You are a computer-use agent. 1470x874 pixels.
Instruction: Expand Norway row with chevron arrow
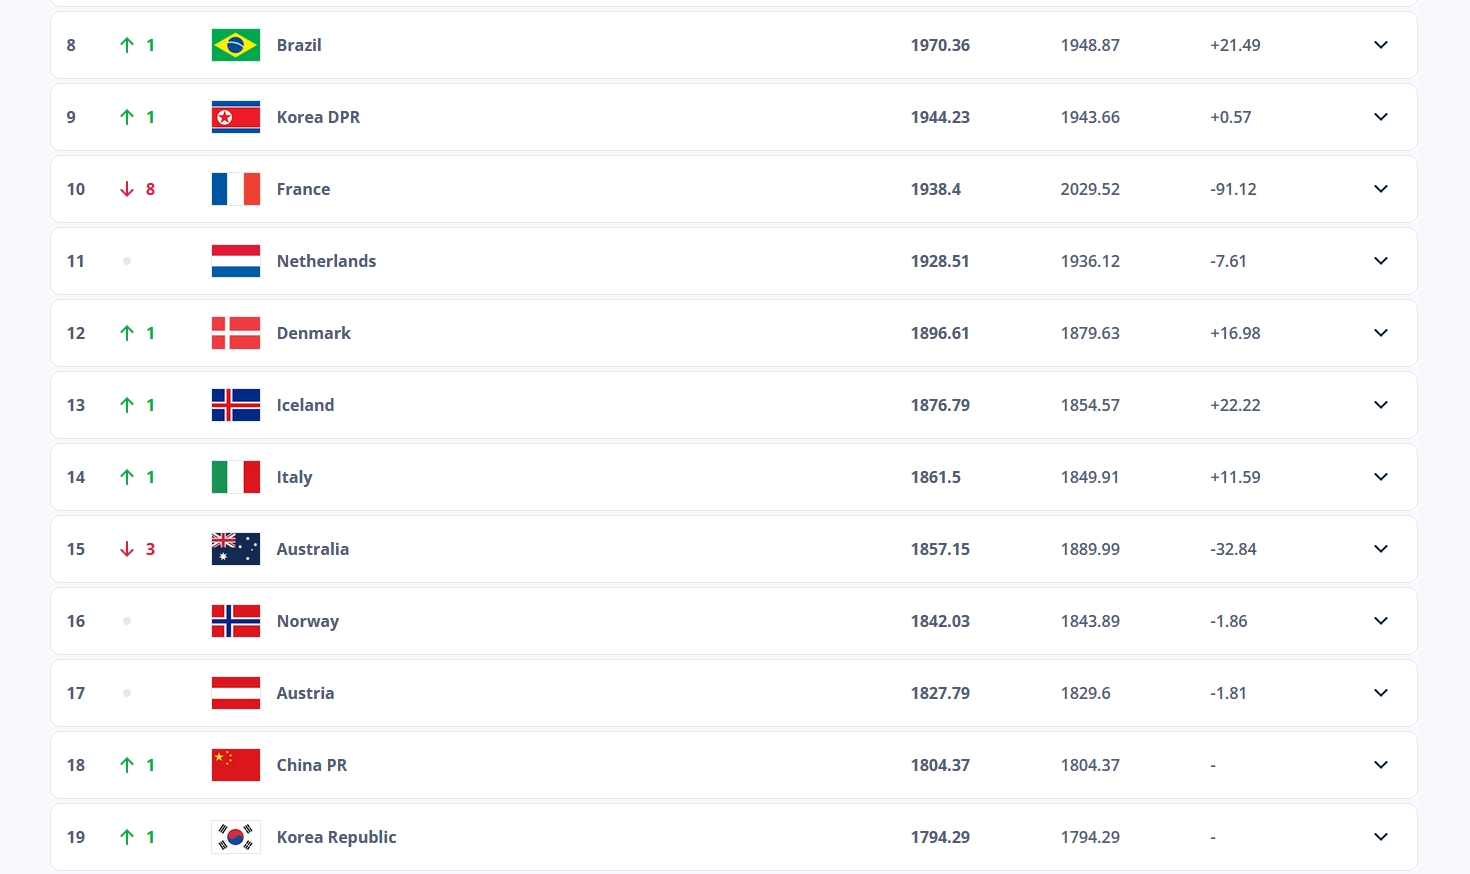(x=1381, y=621)
